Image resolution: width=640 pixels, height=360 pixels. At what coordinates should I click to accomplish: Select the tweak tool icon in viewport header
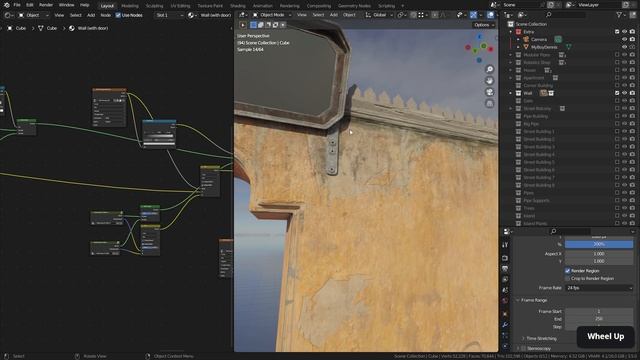click(243, 25)
